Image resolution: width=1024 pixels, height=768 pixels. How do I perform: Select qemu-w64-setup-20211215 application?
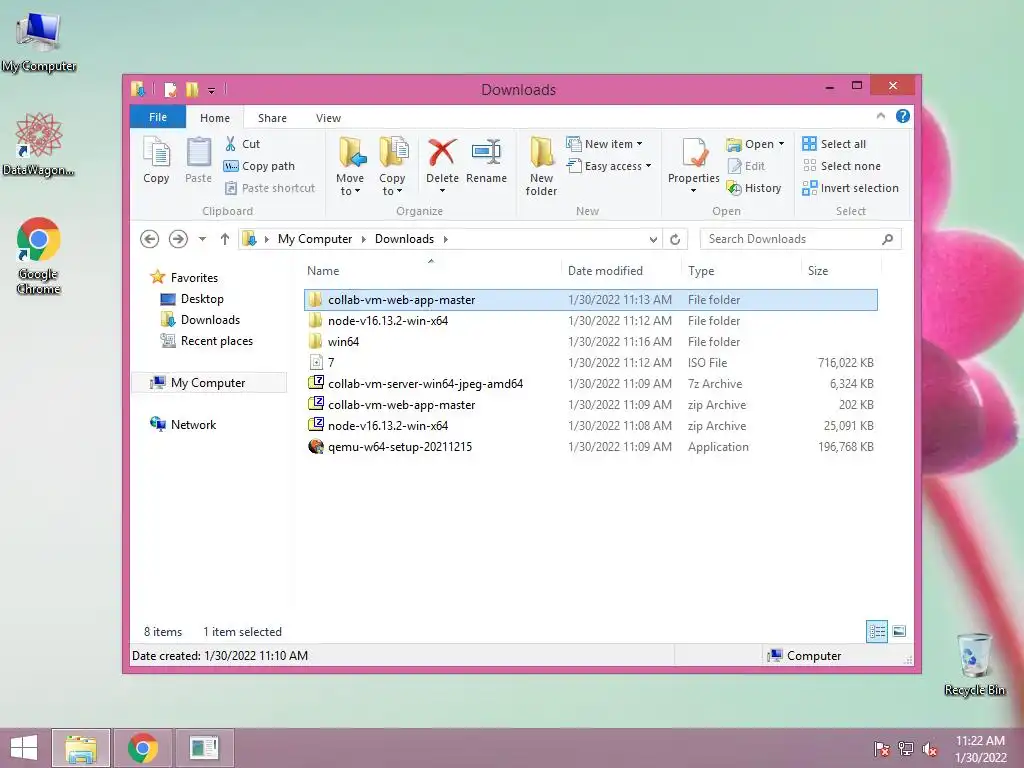pyautogui.click(x=591, y=446)
